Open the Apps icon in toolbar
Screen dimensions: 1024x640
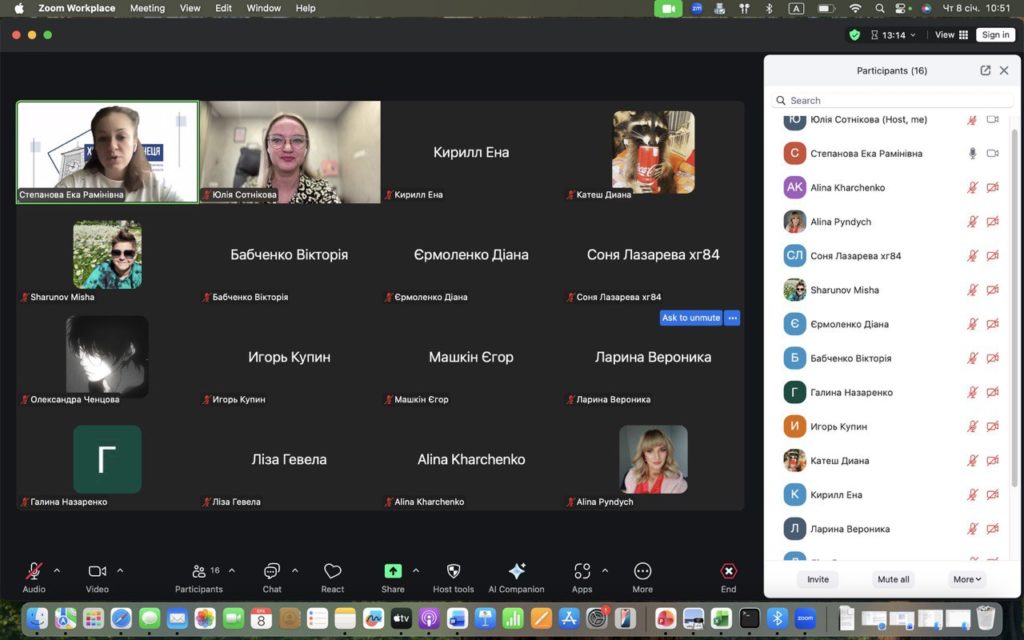tap(582, 571)
